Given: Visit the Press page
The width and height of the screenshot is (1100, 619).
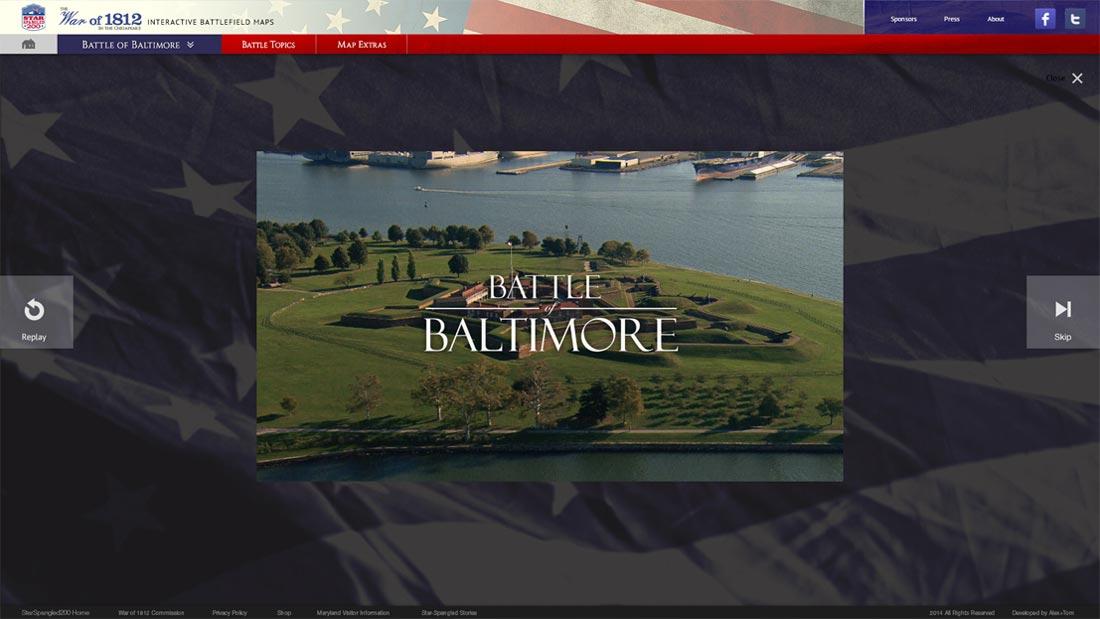Looking at the screenshot, I should pyautogui.click(x=951, y=18).
